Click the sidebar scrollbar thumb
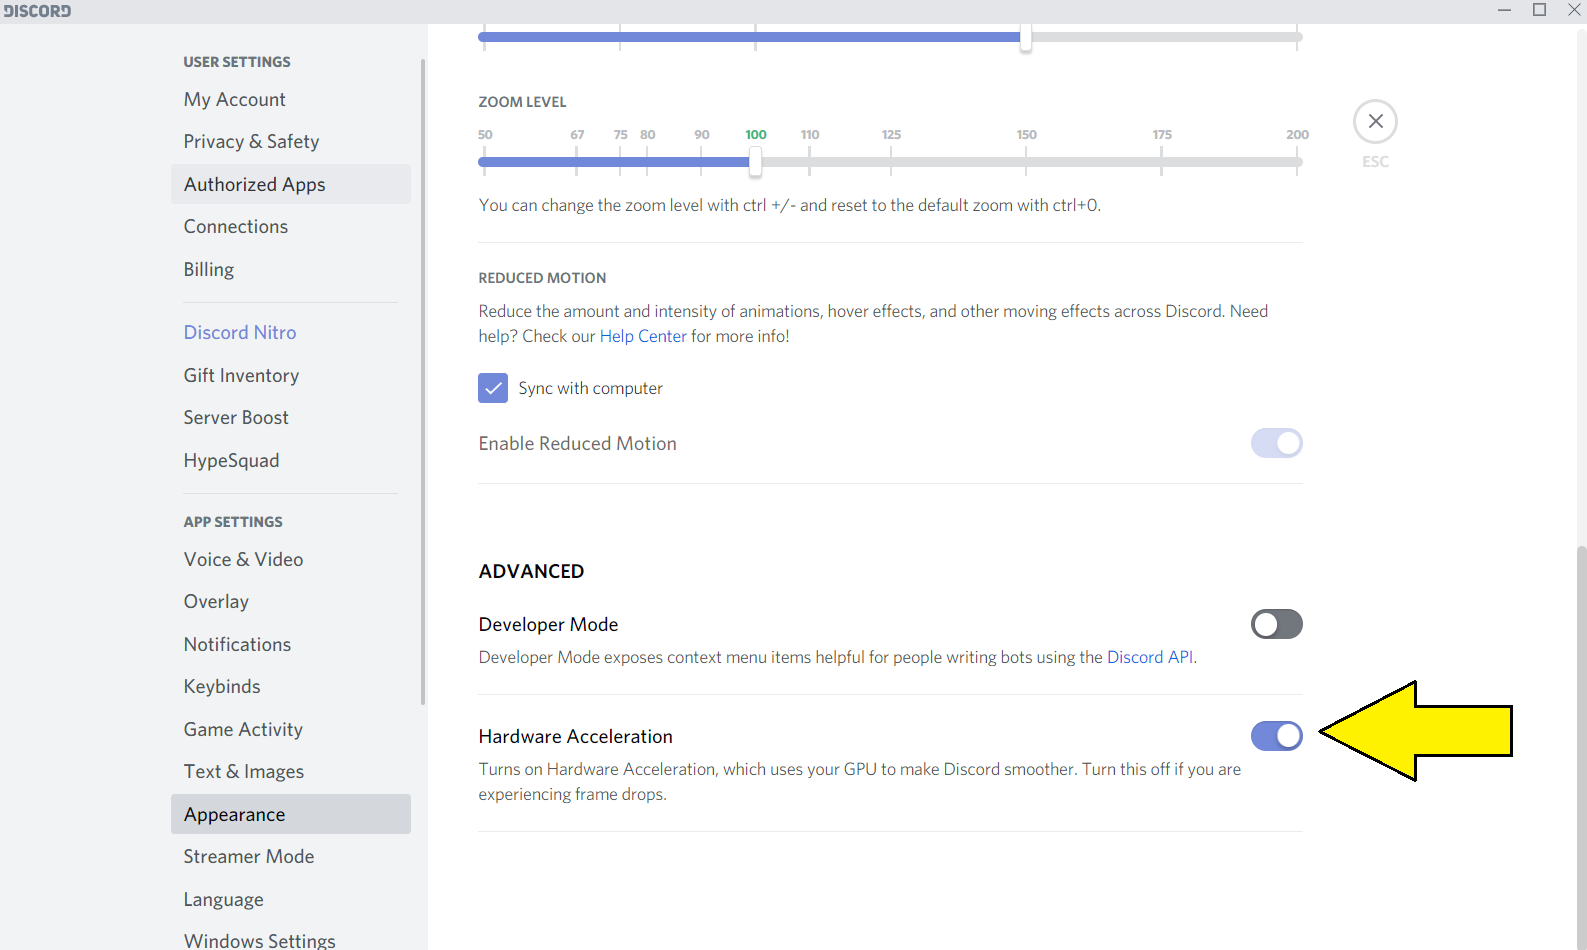Screen dimensions: 1587x950 (423, 382)
